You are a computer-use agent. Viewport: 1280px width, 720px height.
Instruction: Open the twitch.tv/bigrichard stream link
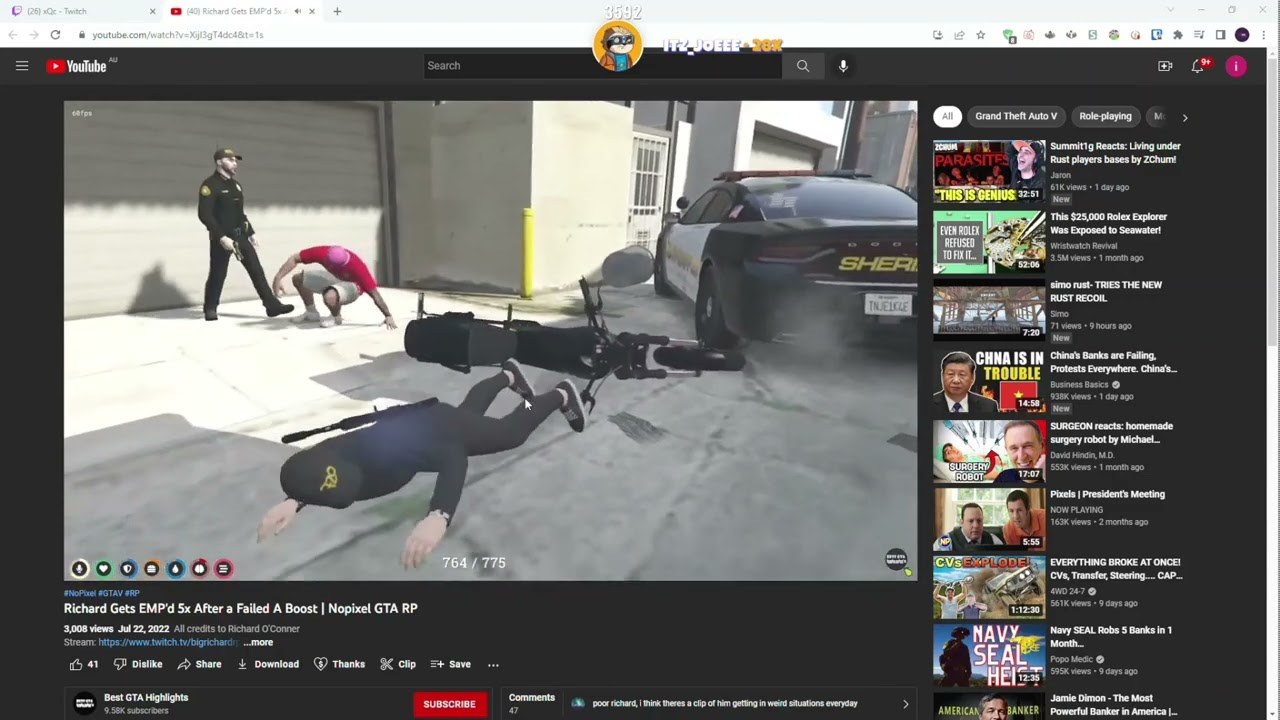[168, 642]
